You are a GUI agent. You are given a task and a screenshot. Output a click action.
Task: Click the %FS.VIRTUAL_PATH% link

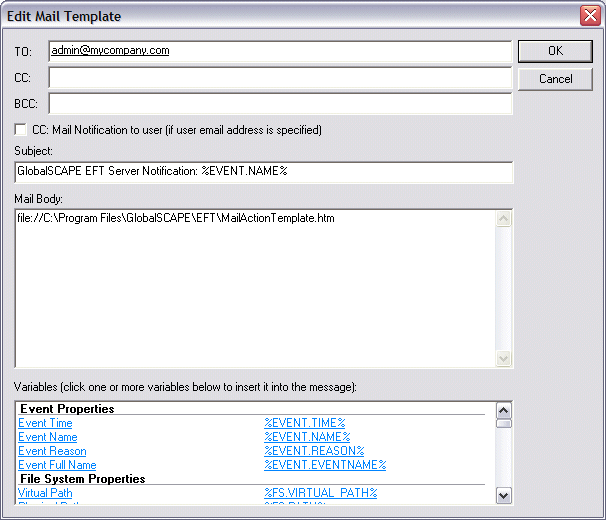pyautogui.click(x=320, y=493)
